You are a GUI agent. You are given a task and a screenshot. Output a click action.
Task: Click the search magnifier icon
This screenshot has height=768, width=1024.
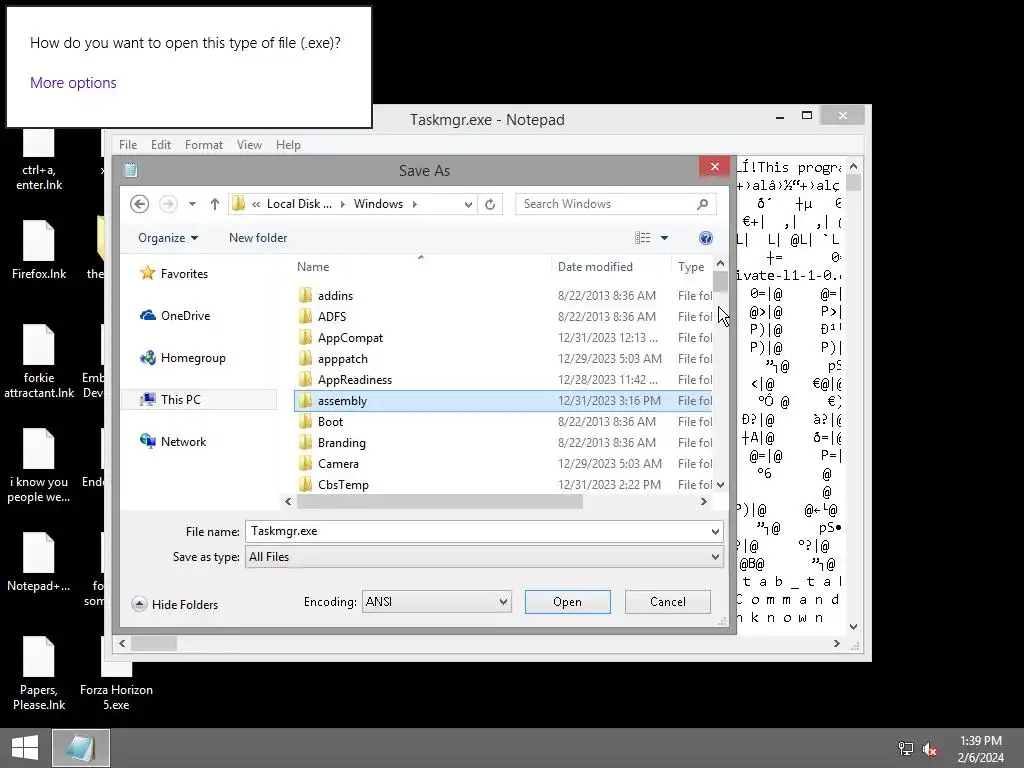click(x=703, y=204)
